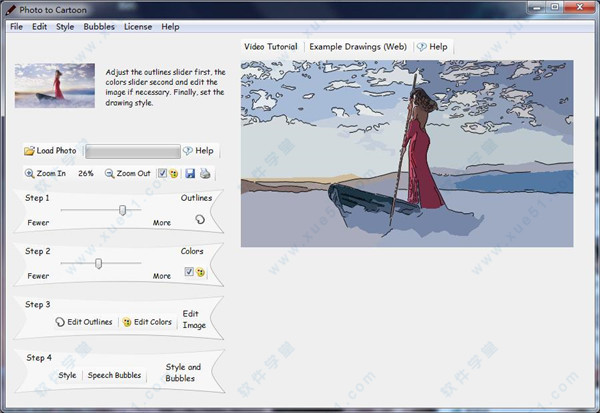Click Edit Outlines button

point(84,322)
